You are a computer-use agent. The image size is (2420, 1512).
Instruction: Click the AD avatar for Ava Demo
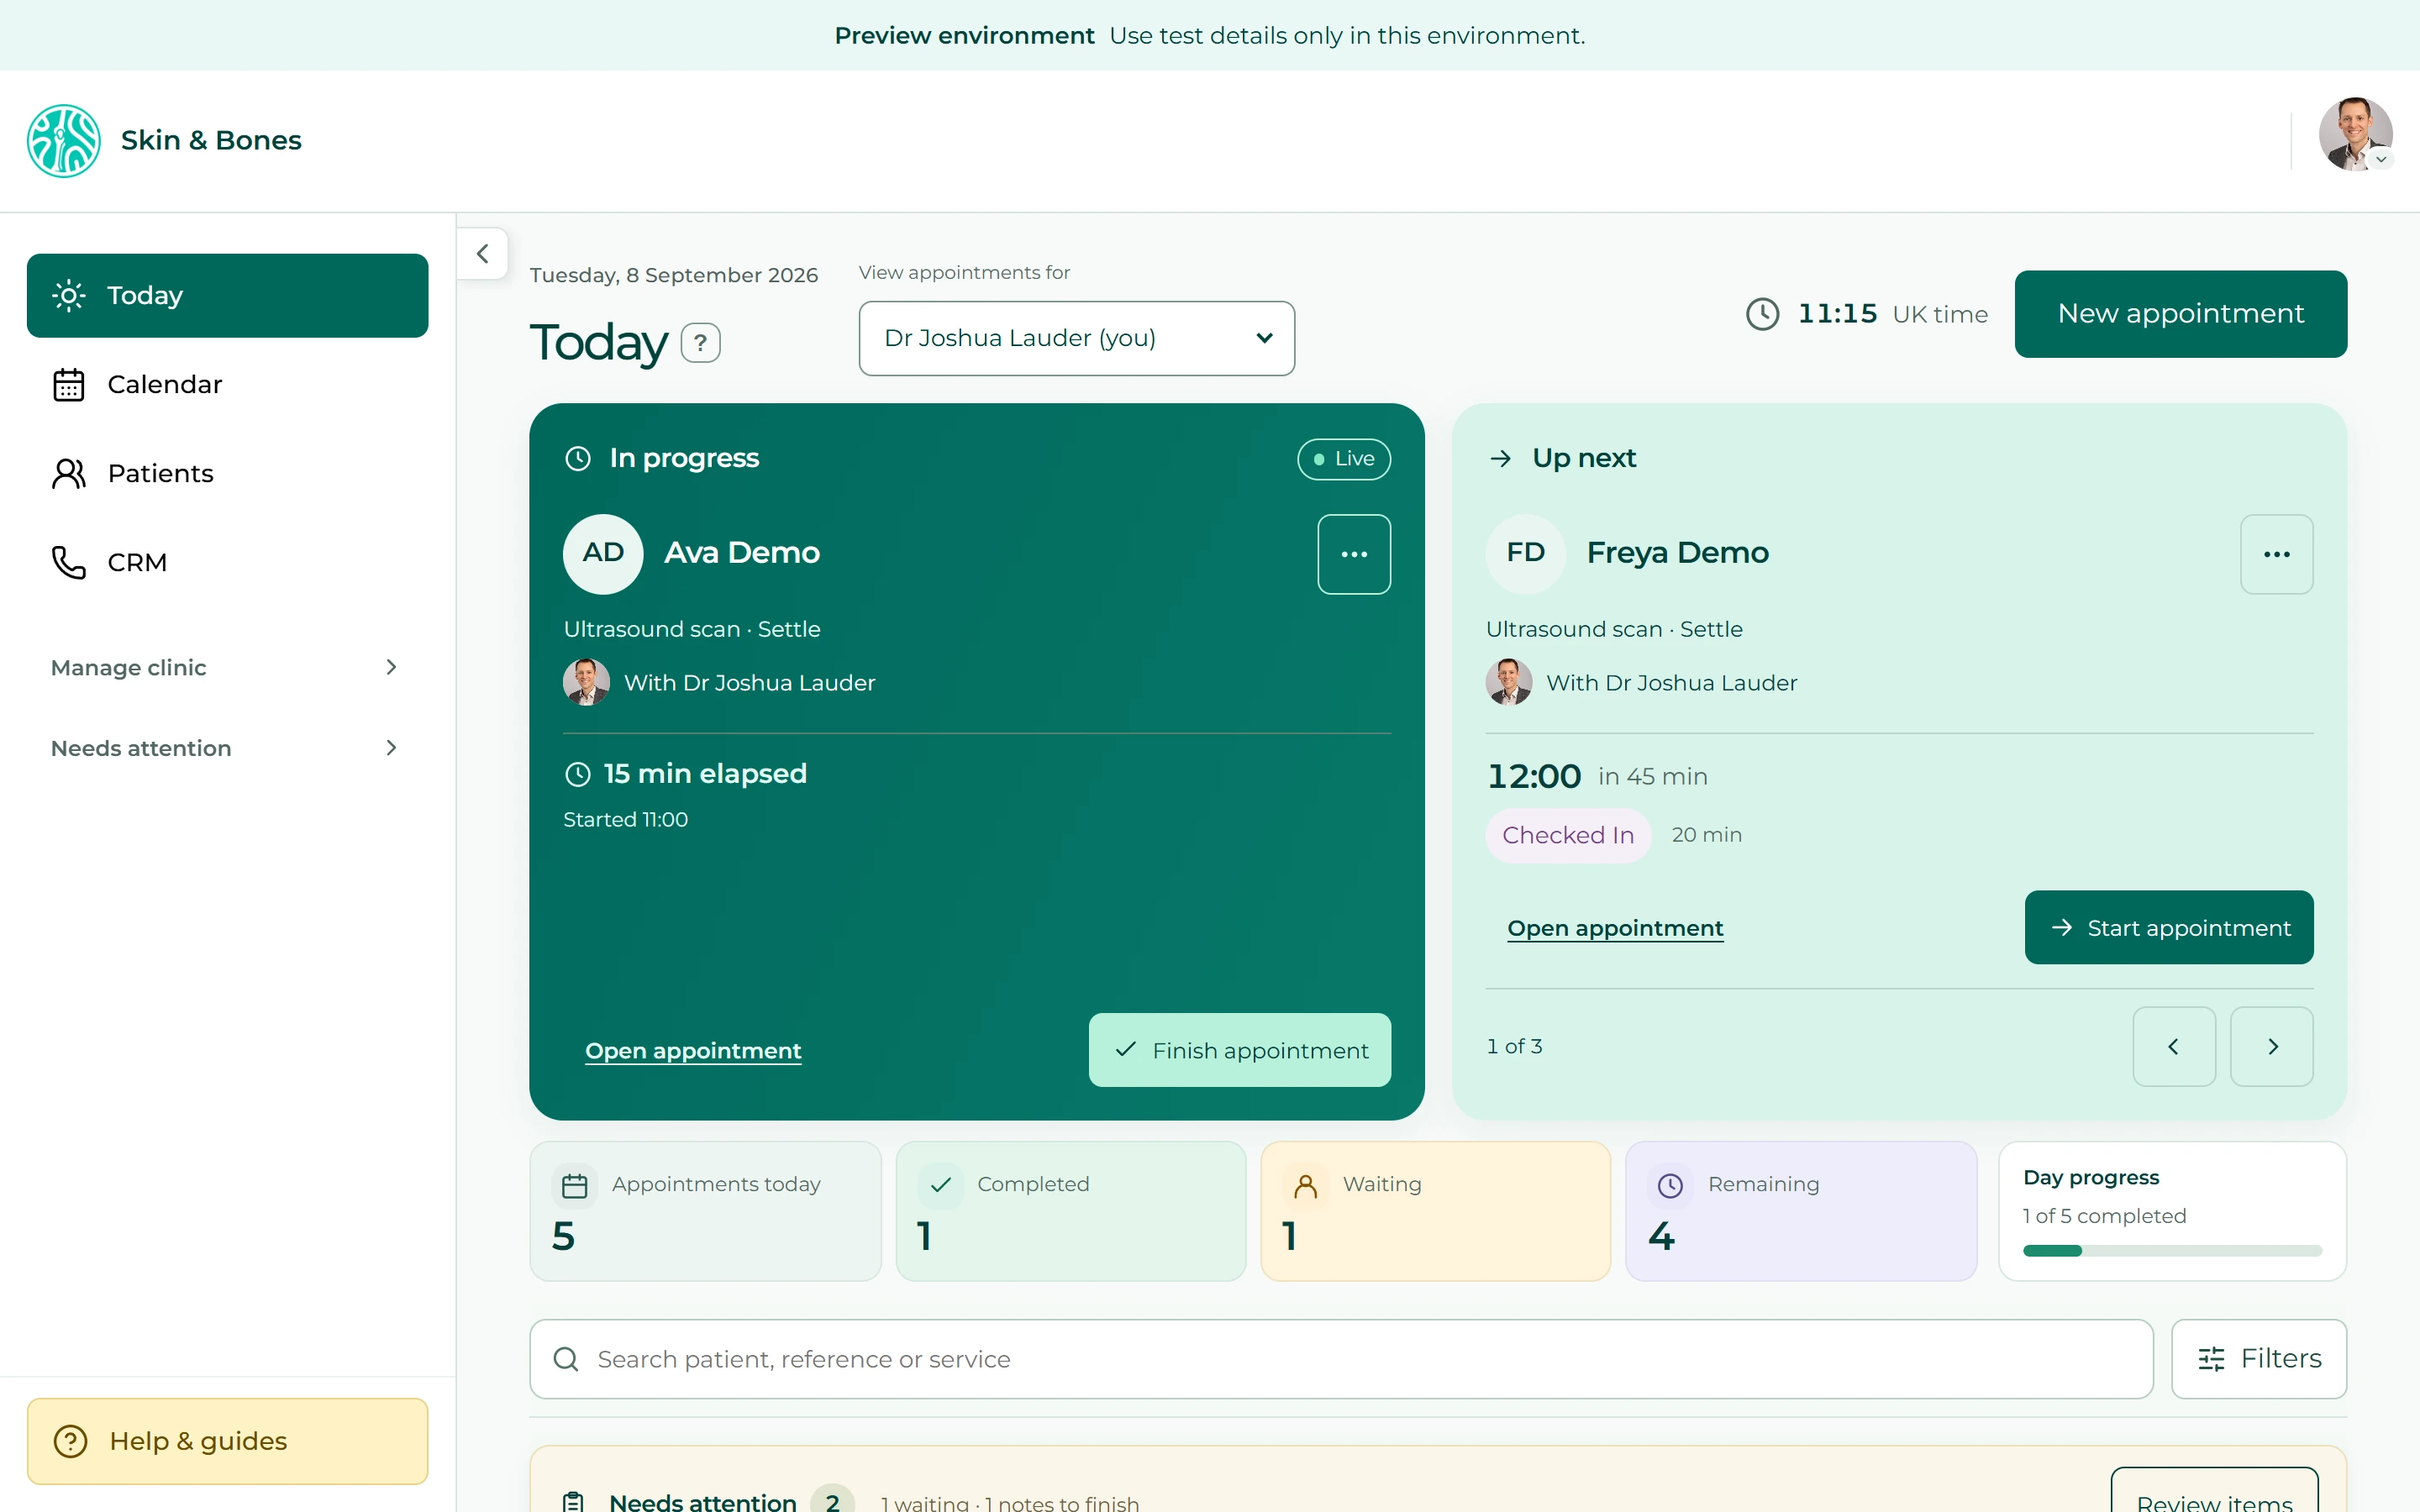603,553
